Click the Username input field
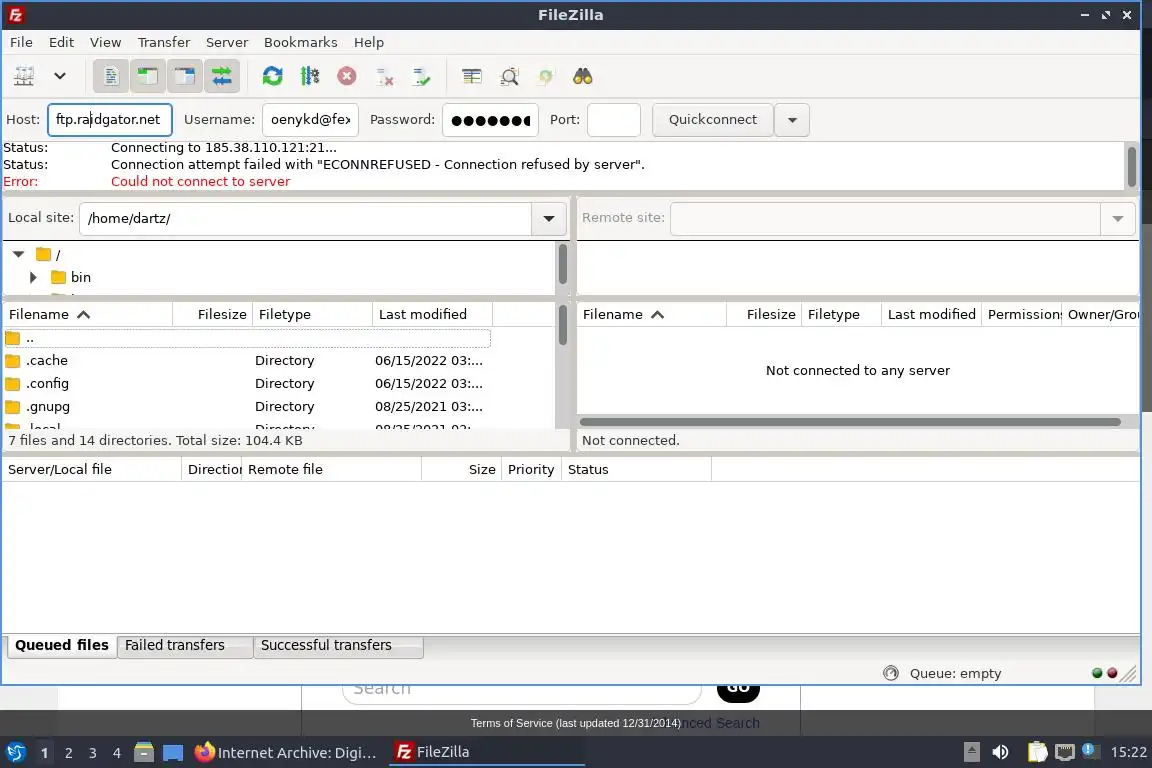The image size is (1152, 768). point(310,120)
